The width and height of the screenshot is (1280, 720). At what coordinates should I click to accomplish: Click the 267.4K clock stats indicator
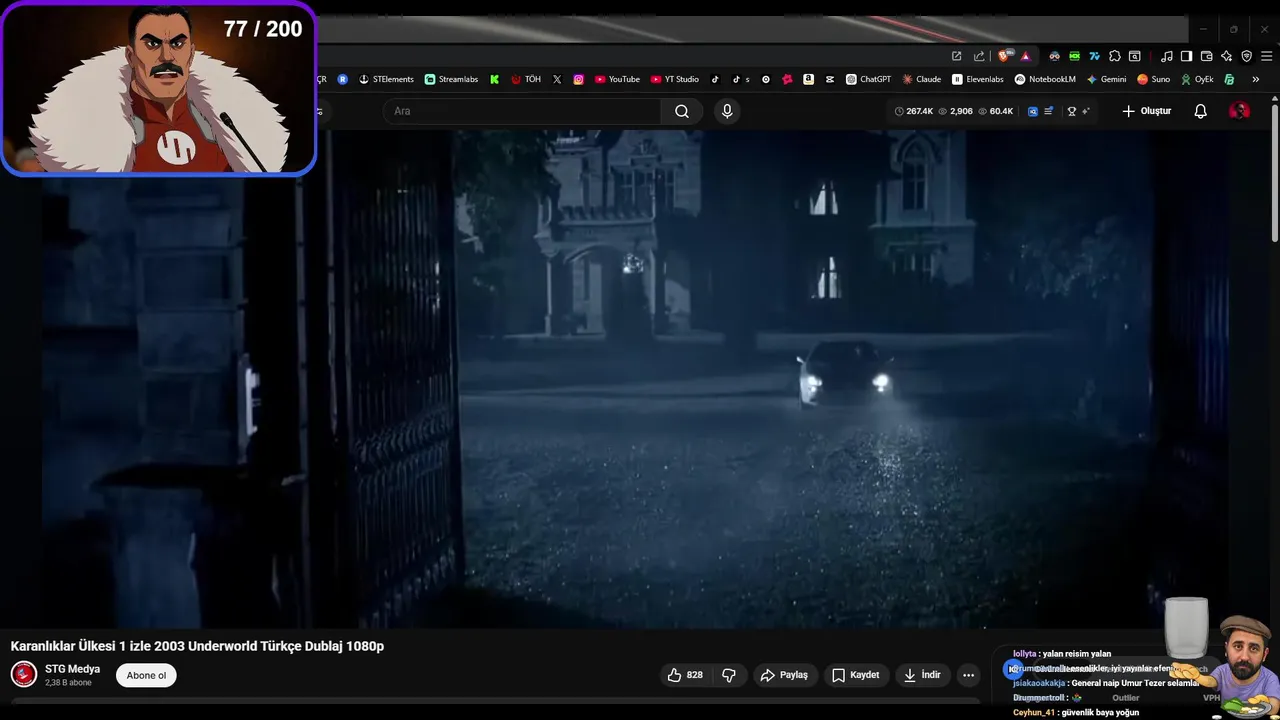[x=914, y=111]
